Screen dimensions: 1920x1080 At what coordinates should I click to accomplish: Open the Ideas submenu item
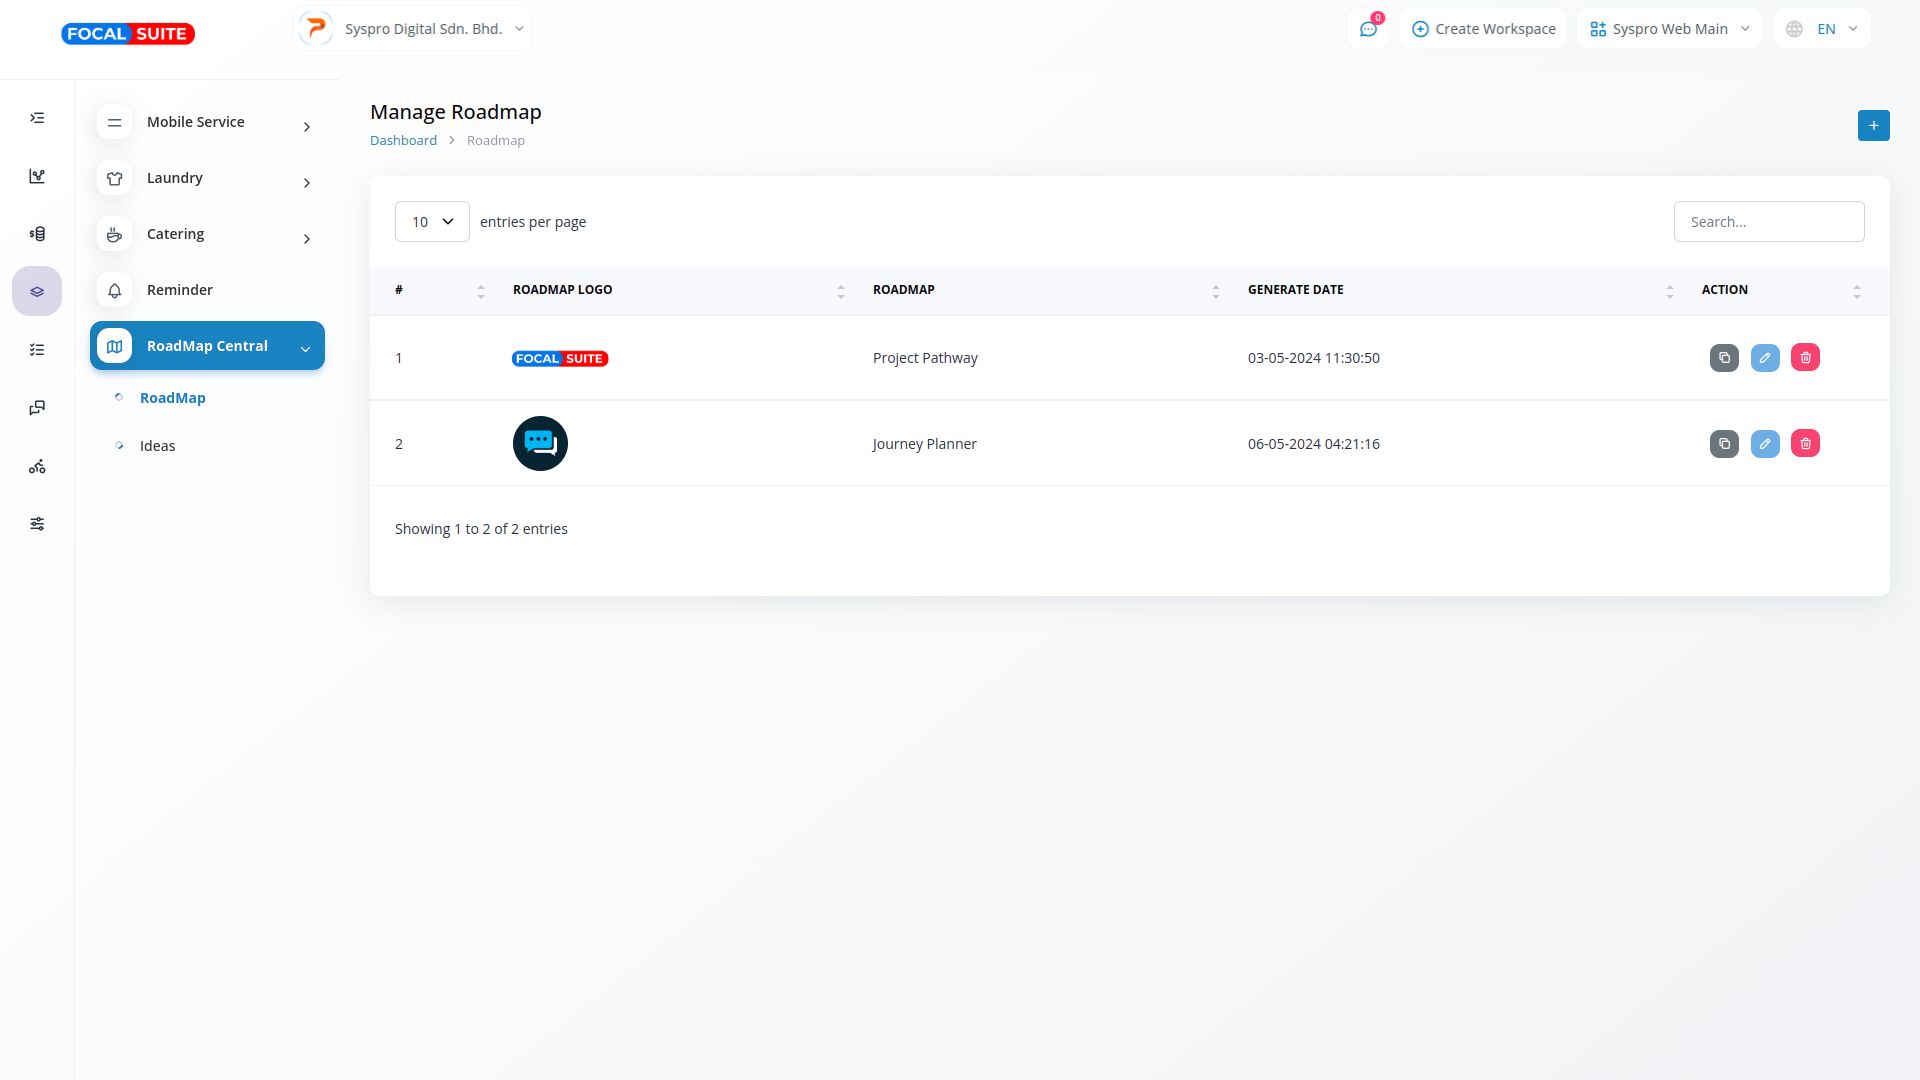click(x=157, y=446)
